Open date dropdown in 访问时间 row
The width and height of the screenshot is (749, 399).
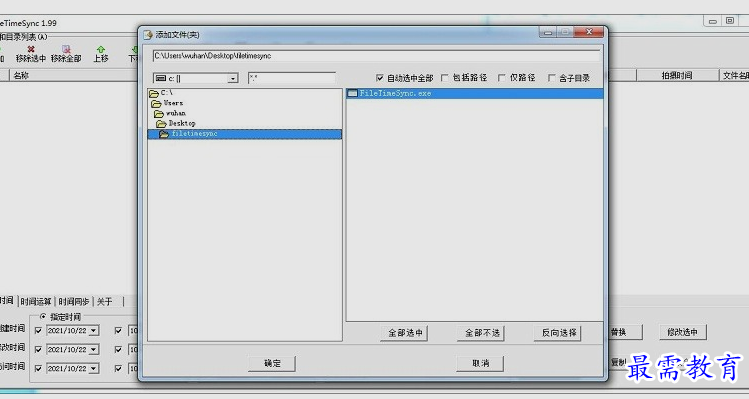click(94, 369)
